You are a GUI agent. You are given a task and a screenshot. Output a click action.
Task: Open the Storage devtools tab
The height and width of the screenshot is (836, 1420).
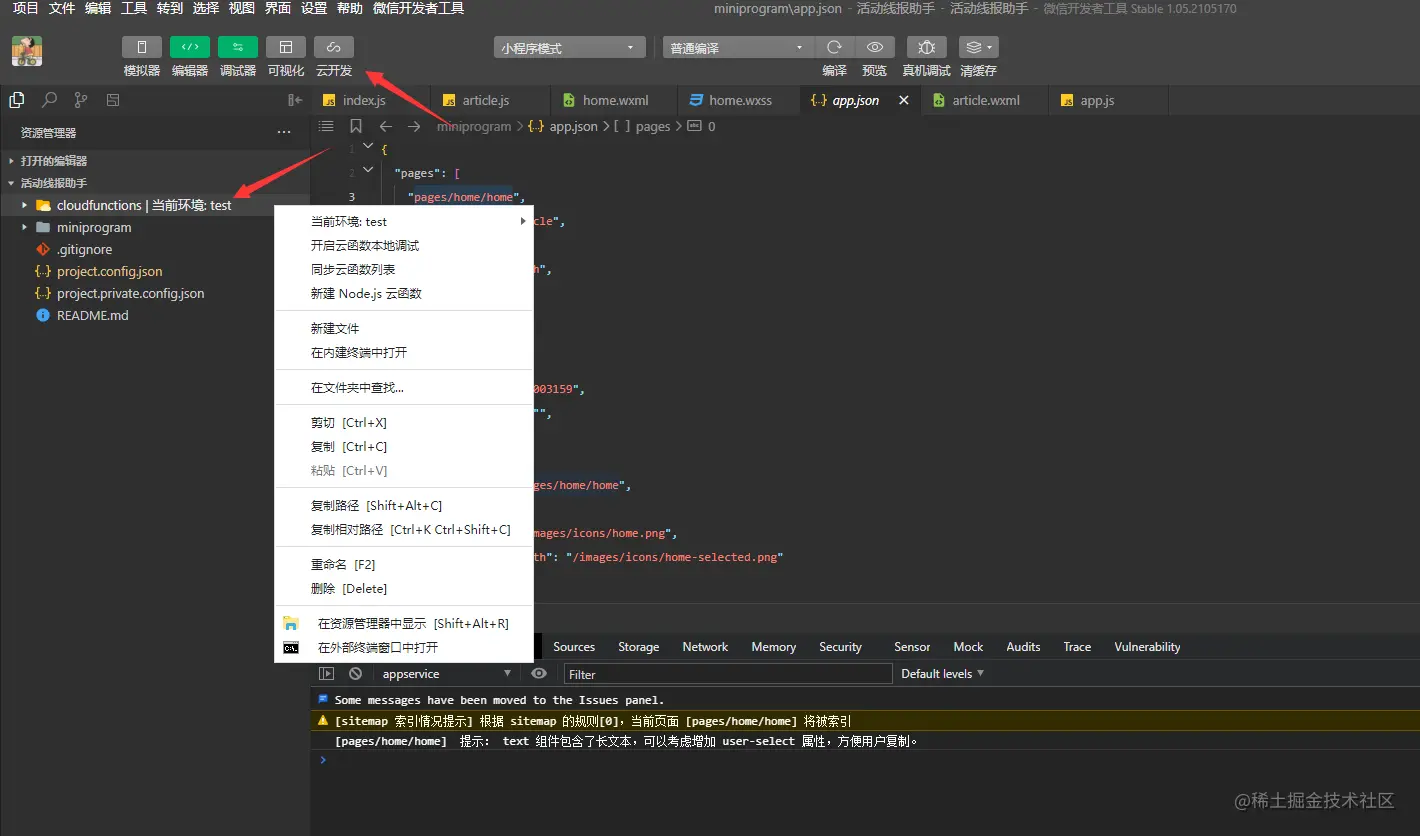coord(638,647)
